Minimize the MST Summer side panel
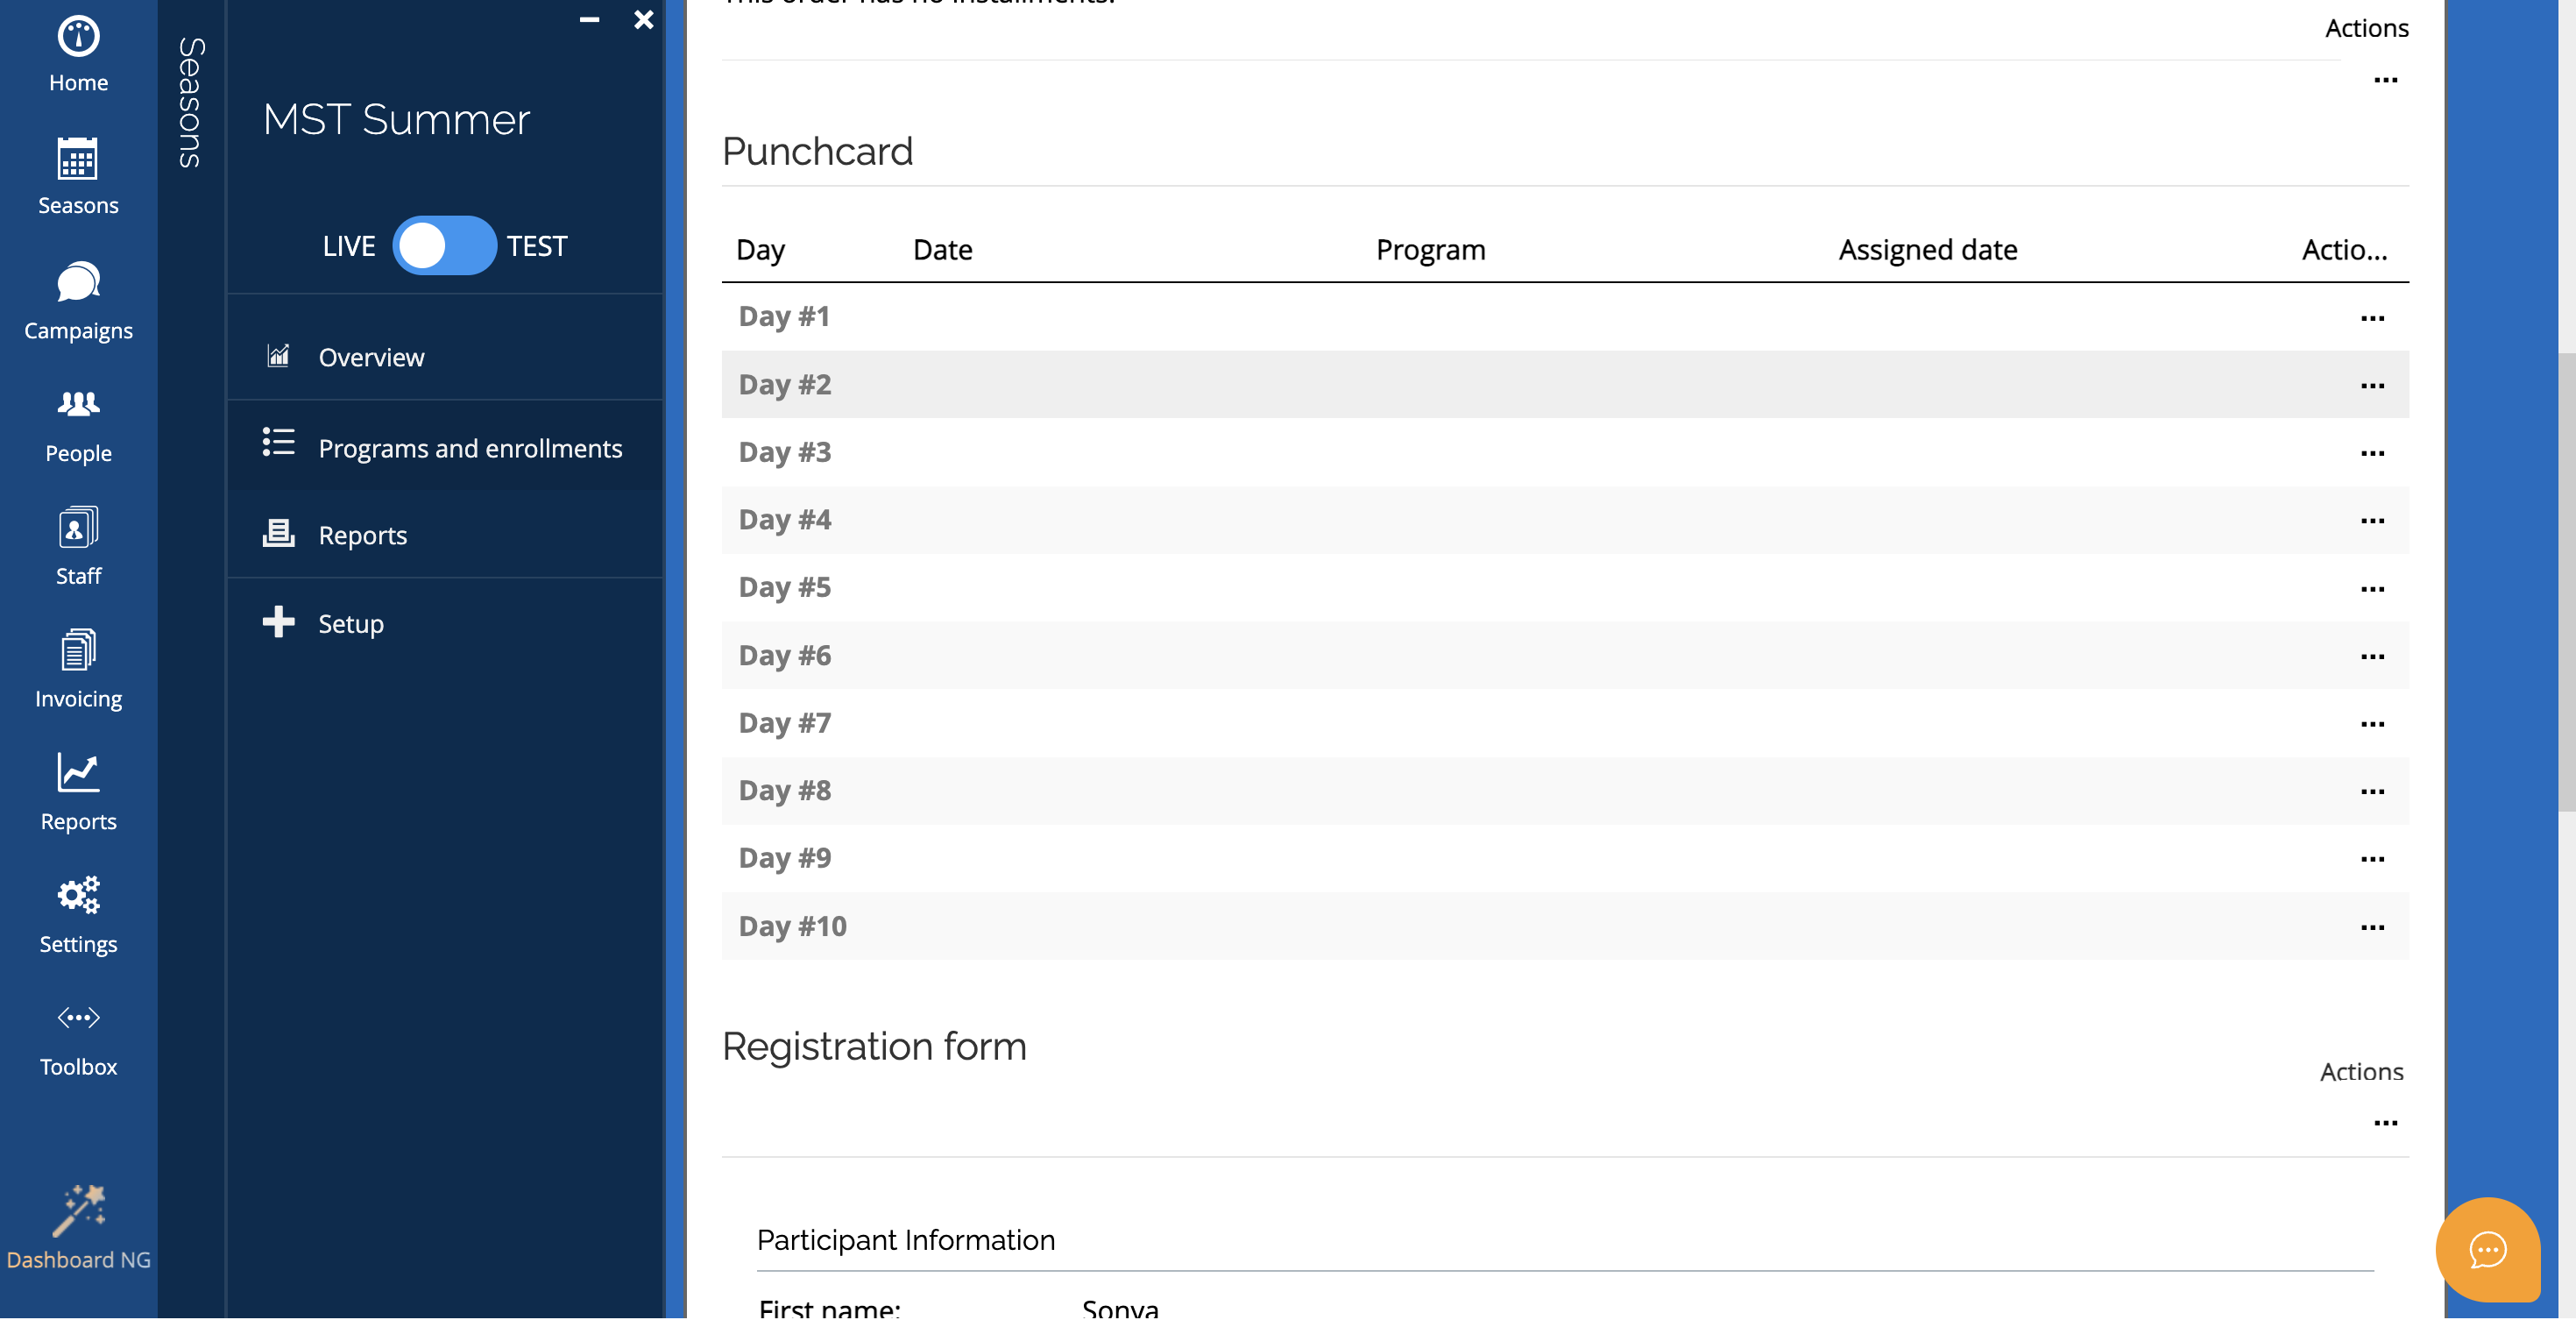Screen dimensions: 2576x1320 coord(589,20)
